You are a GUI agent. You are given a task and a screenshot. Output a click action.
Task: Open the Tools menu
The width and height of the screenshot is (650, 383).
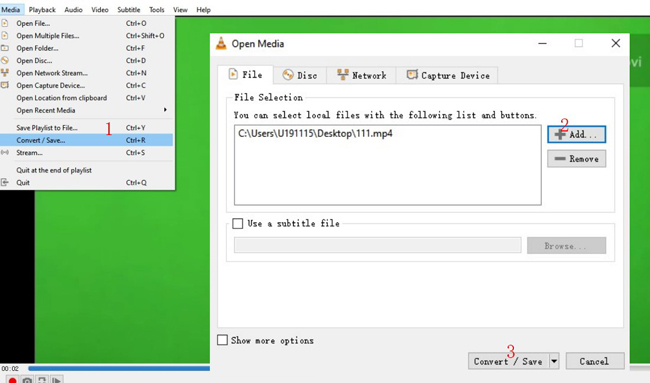[x=157, y=10]
